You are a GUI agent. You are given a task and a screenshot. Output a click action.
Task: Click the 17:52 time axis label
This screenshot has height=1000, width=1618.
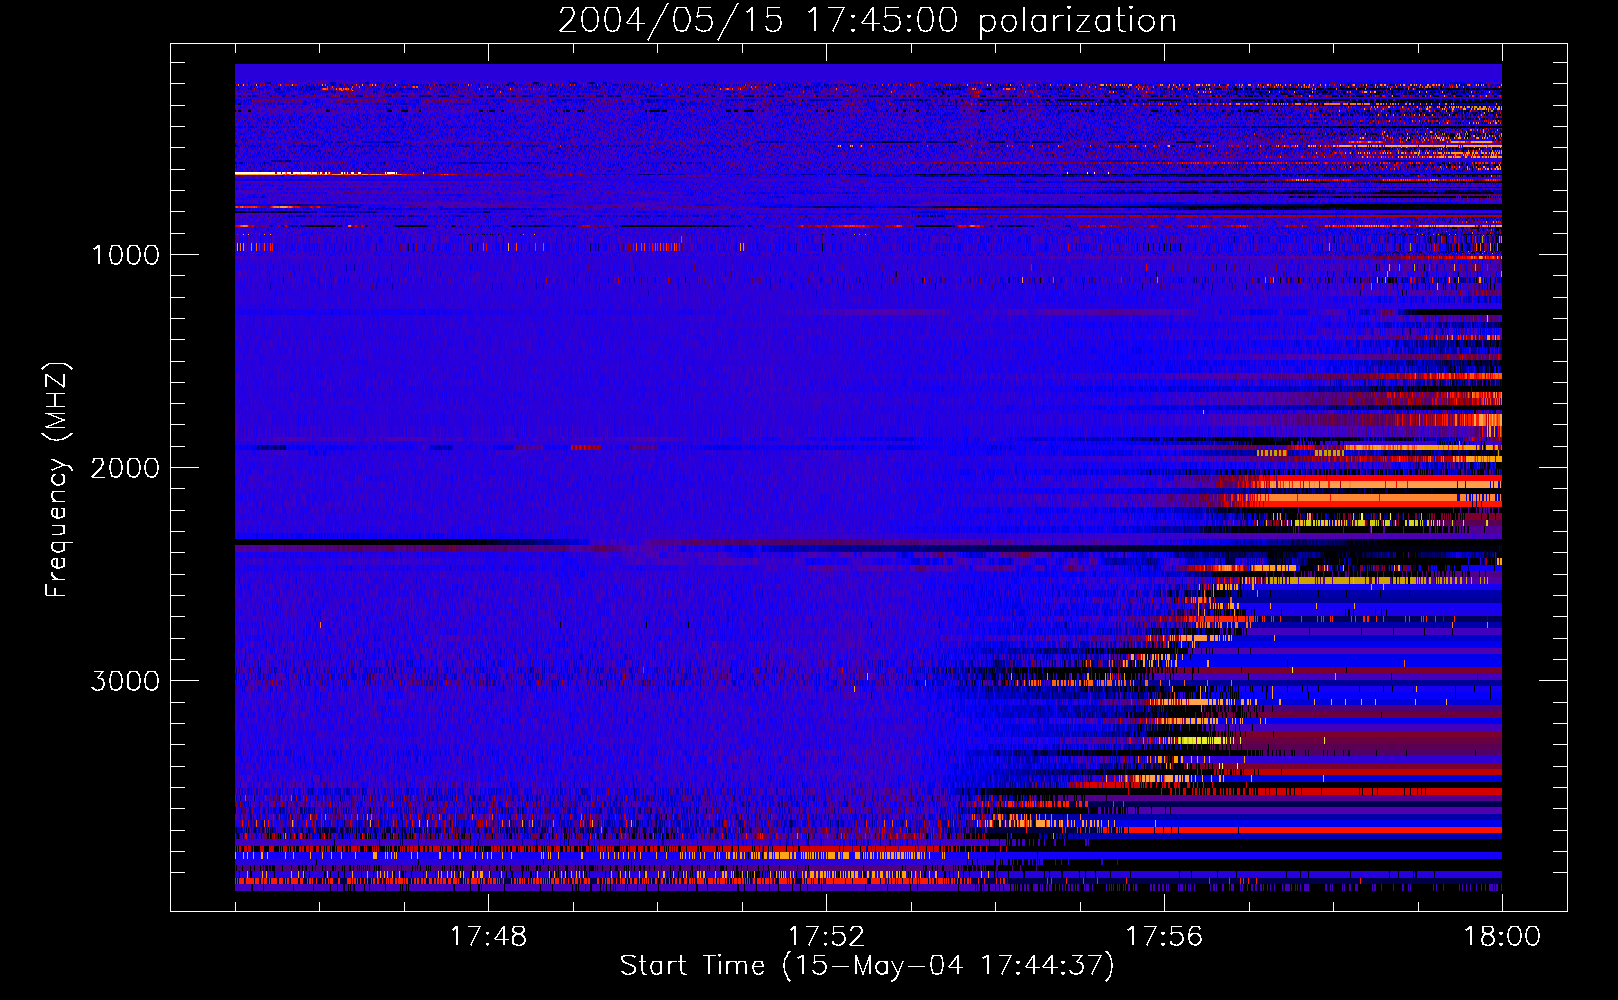click(x=826, y=937)
